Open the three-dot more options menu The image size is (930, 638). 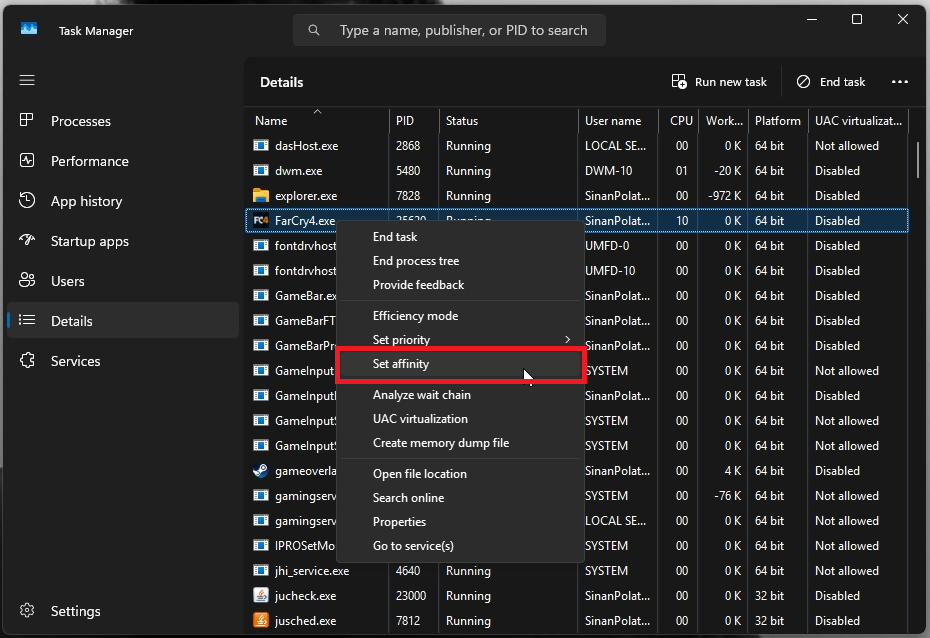coord(900,82)
